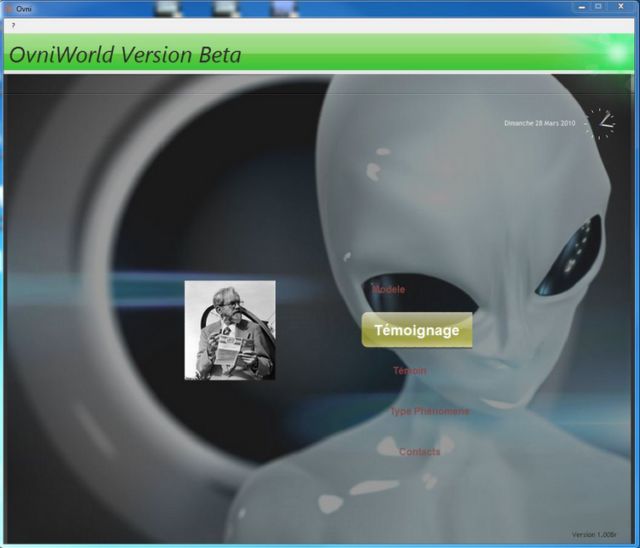The height and width of the screenshot is (548, 640).
Task: Click the OvniWorld Version Beta title
Action: [x=125, y=55]
